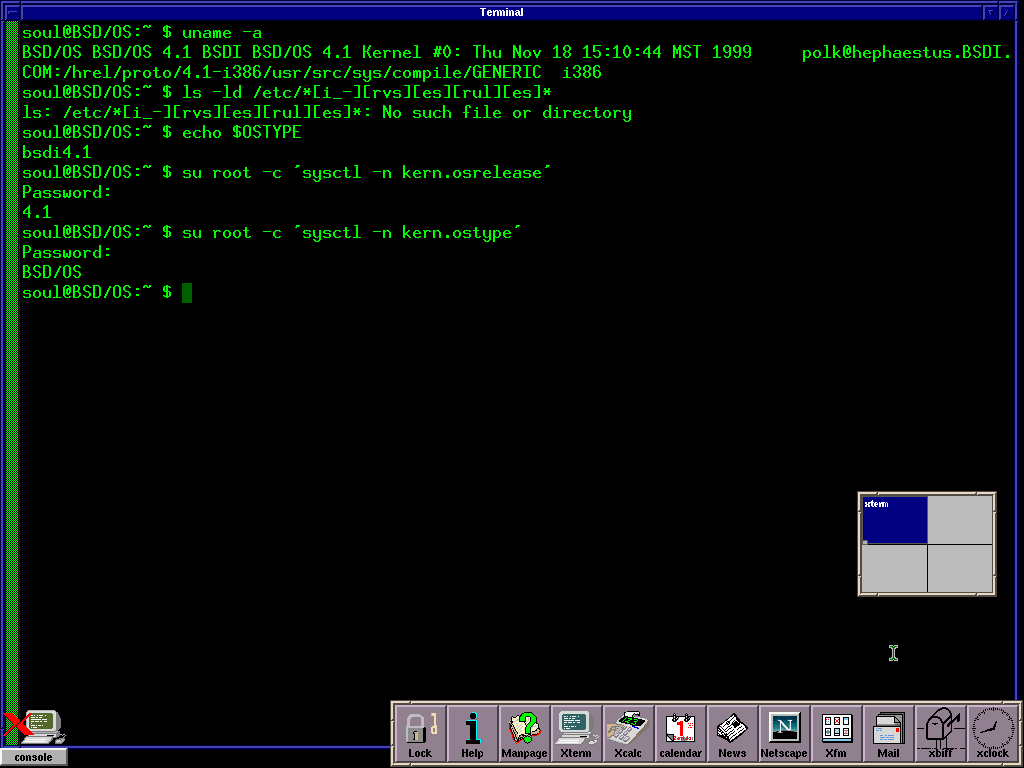Click the 'kern.ostype' command line

click(x=272, y=232)
